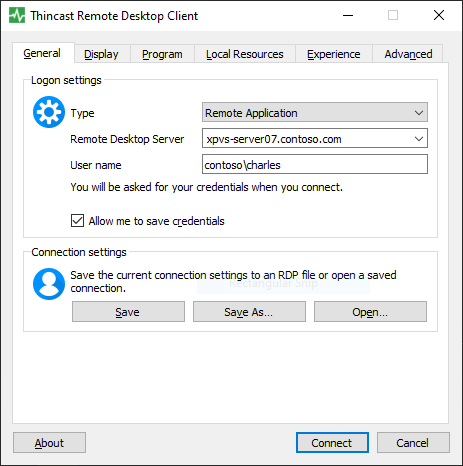Open the Advanced tab

coord(408,54)
